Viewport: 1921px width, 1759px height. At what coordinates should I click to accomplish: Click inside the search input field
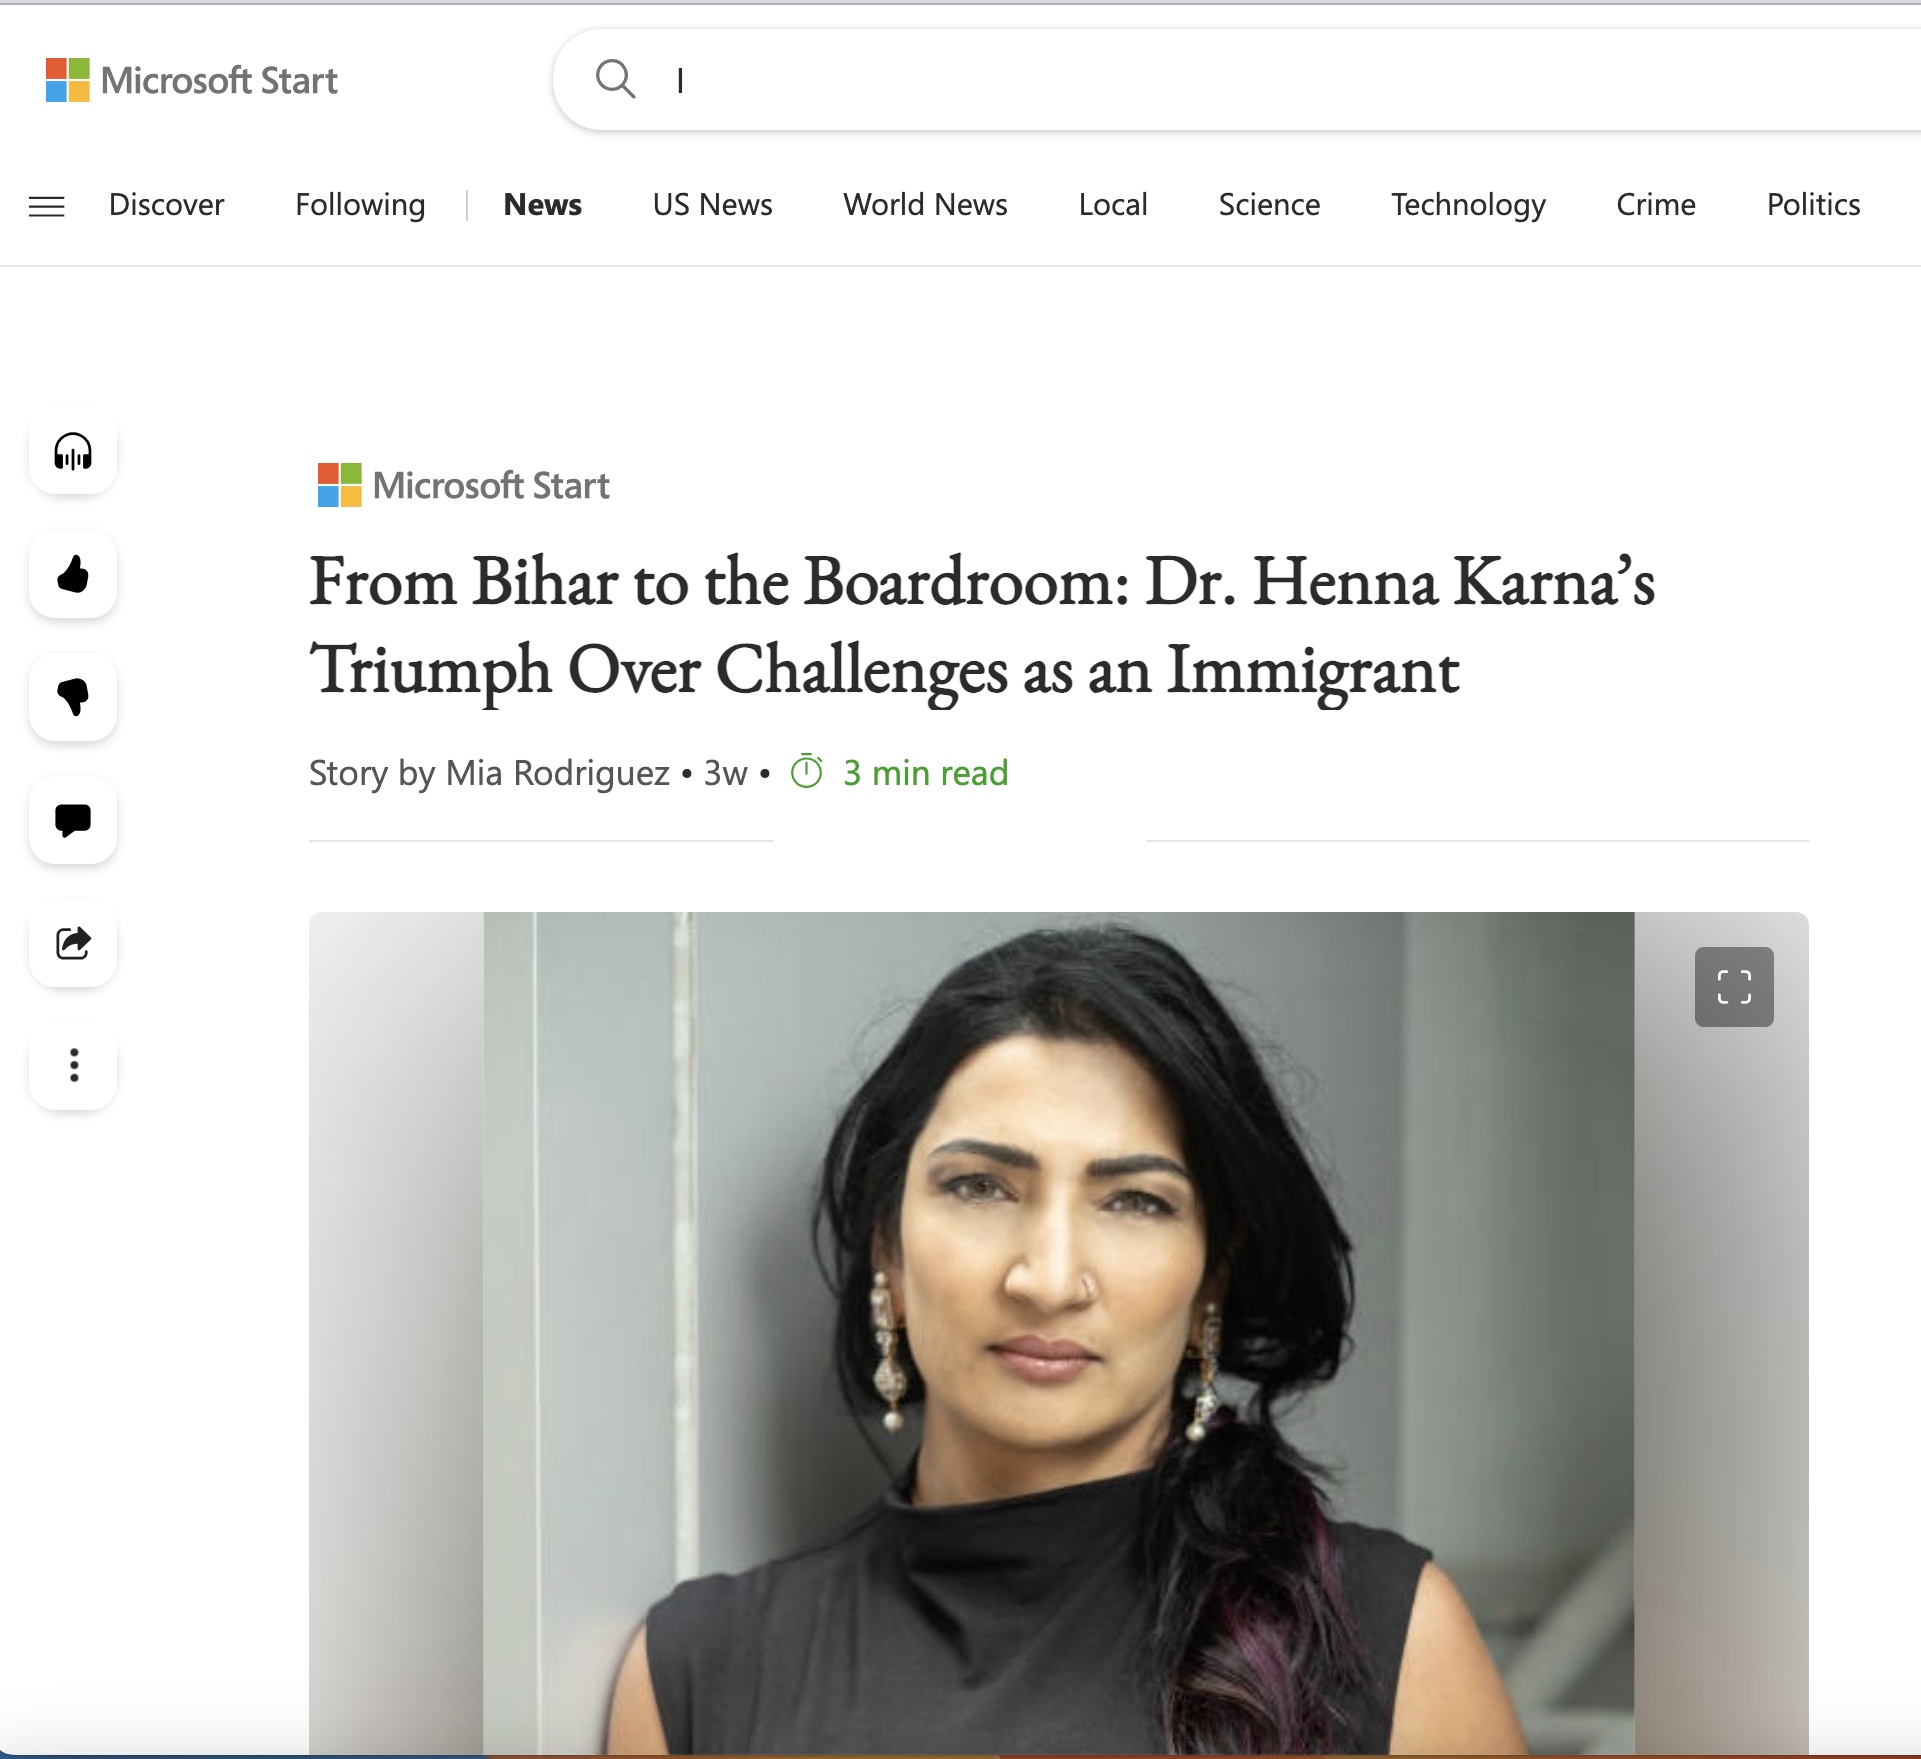1200,80
